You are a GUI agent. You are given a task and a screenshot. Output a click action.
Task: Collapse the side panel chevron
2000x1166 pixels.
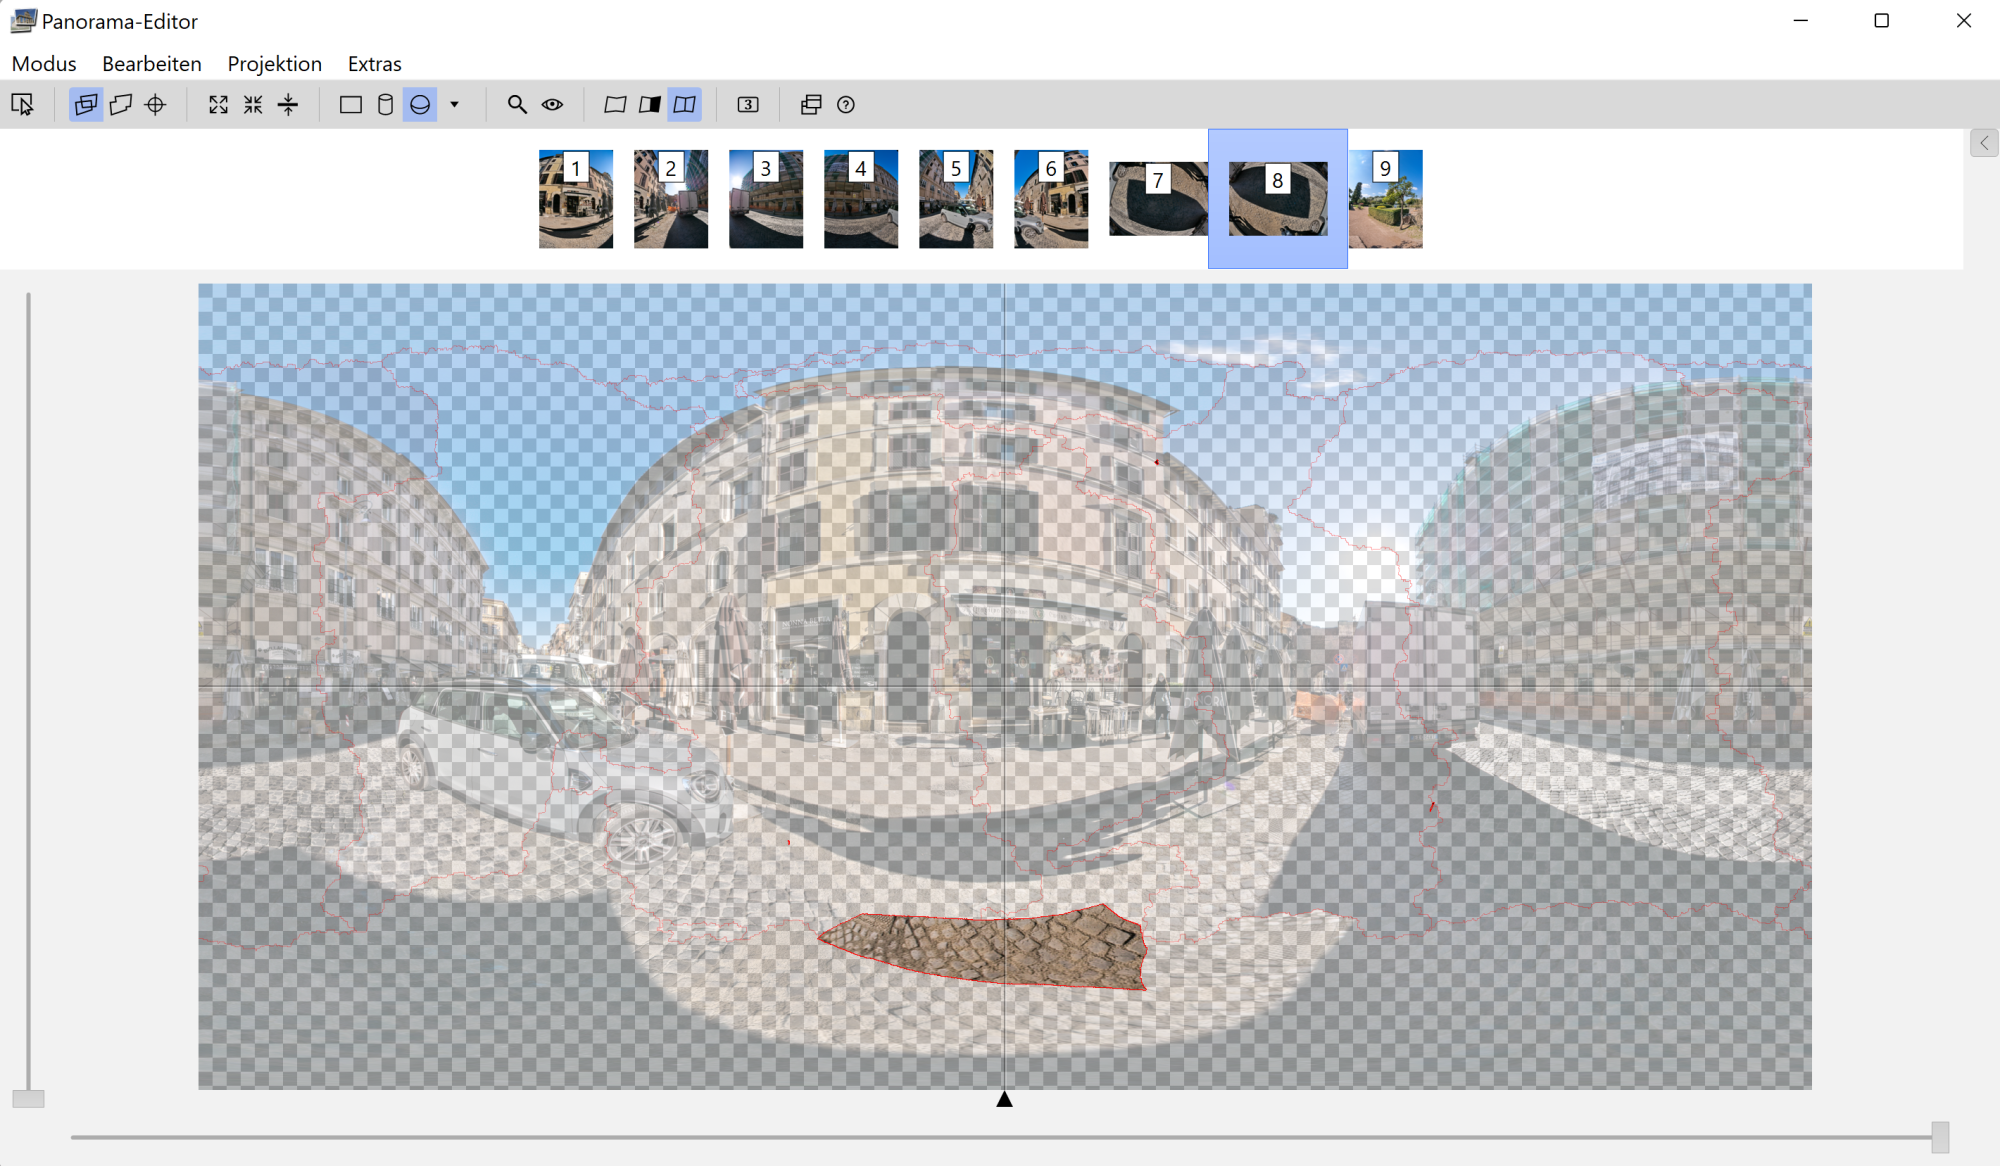[x=1984, y=143]
